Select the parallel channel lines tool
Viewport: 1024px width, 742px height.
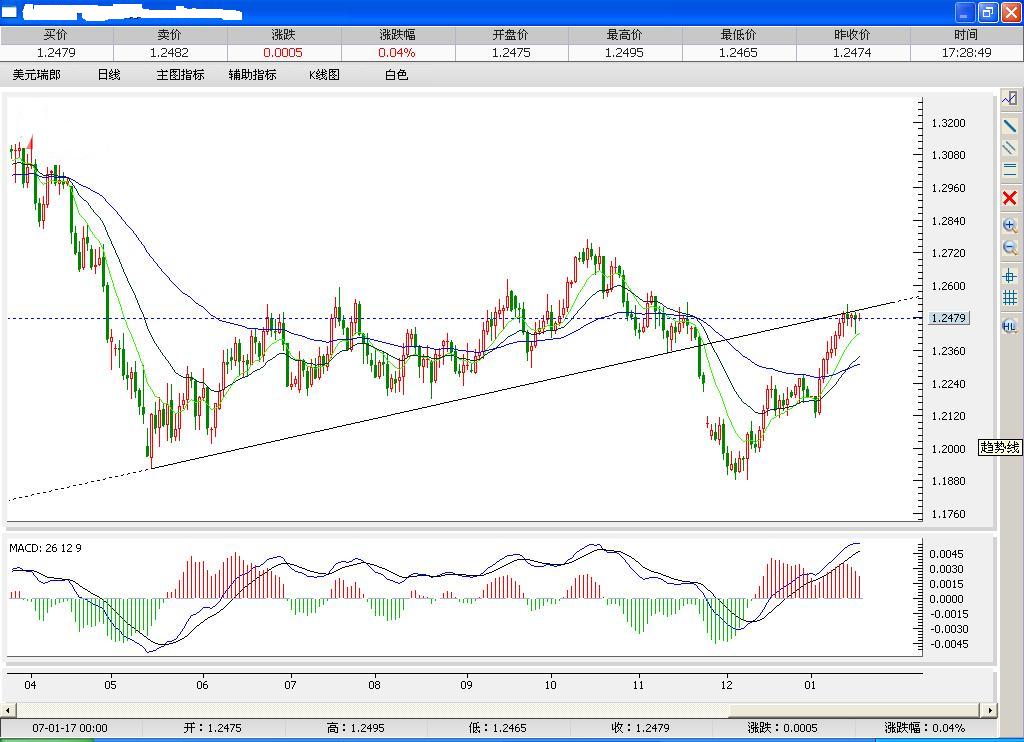point(1010,148)
